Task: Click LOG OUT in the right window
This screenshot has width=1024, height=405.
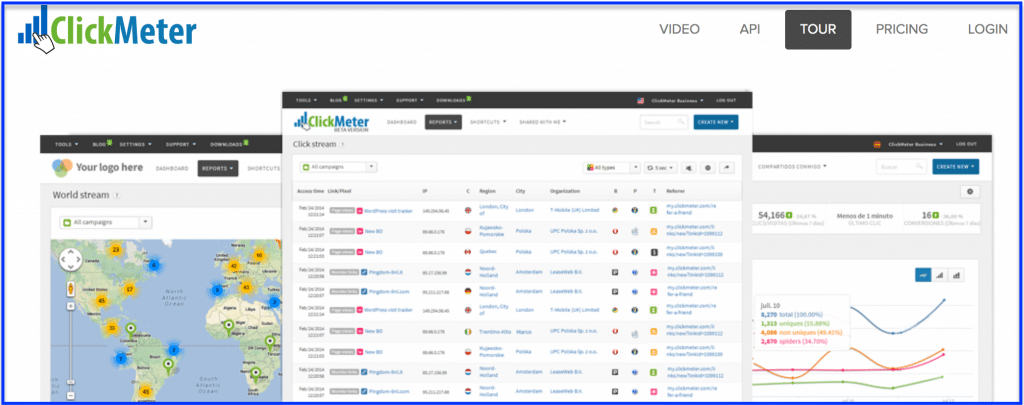Action: click(967, 144)
